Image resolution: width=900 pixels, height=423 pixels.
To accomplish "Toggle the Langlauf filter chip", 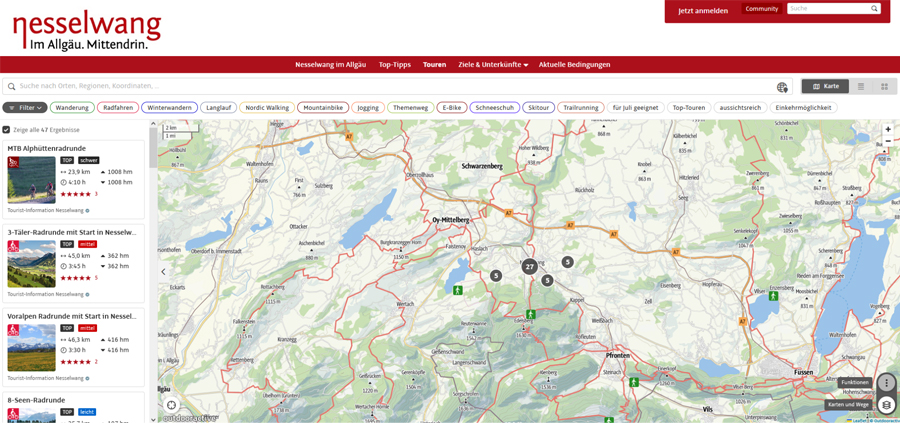I will click(x=218, y=107).
